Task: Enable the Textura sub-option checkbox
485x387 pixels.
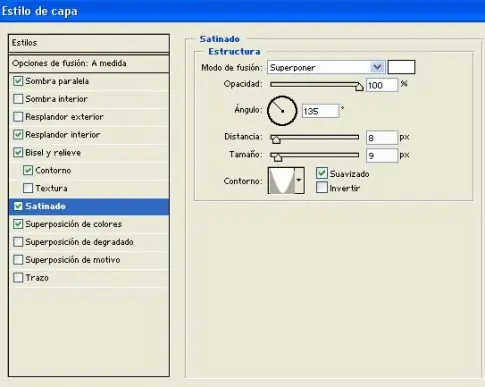Action: click(x=28, y=188)
